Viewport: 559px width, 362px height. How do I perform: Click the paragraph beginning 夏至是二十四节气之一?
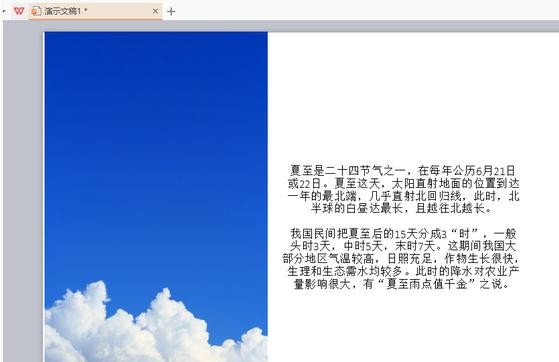tap(403, 189)
